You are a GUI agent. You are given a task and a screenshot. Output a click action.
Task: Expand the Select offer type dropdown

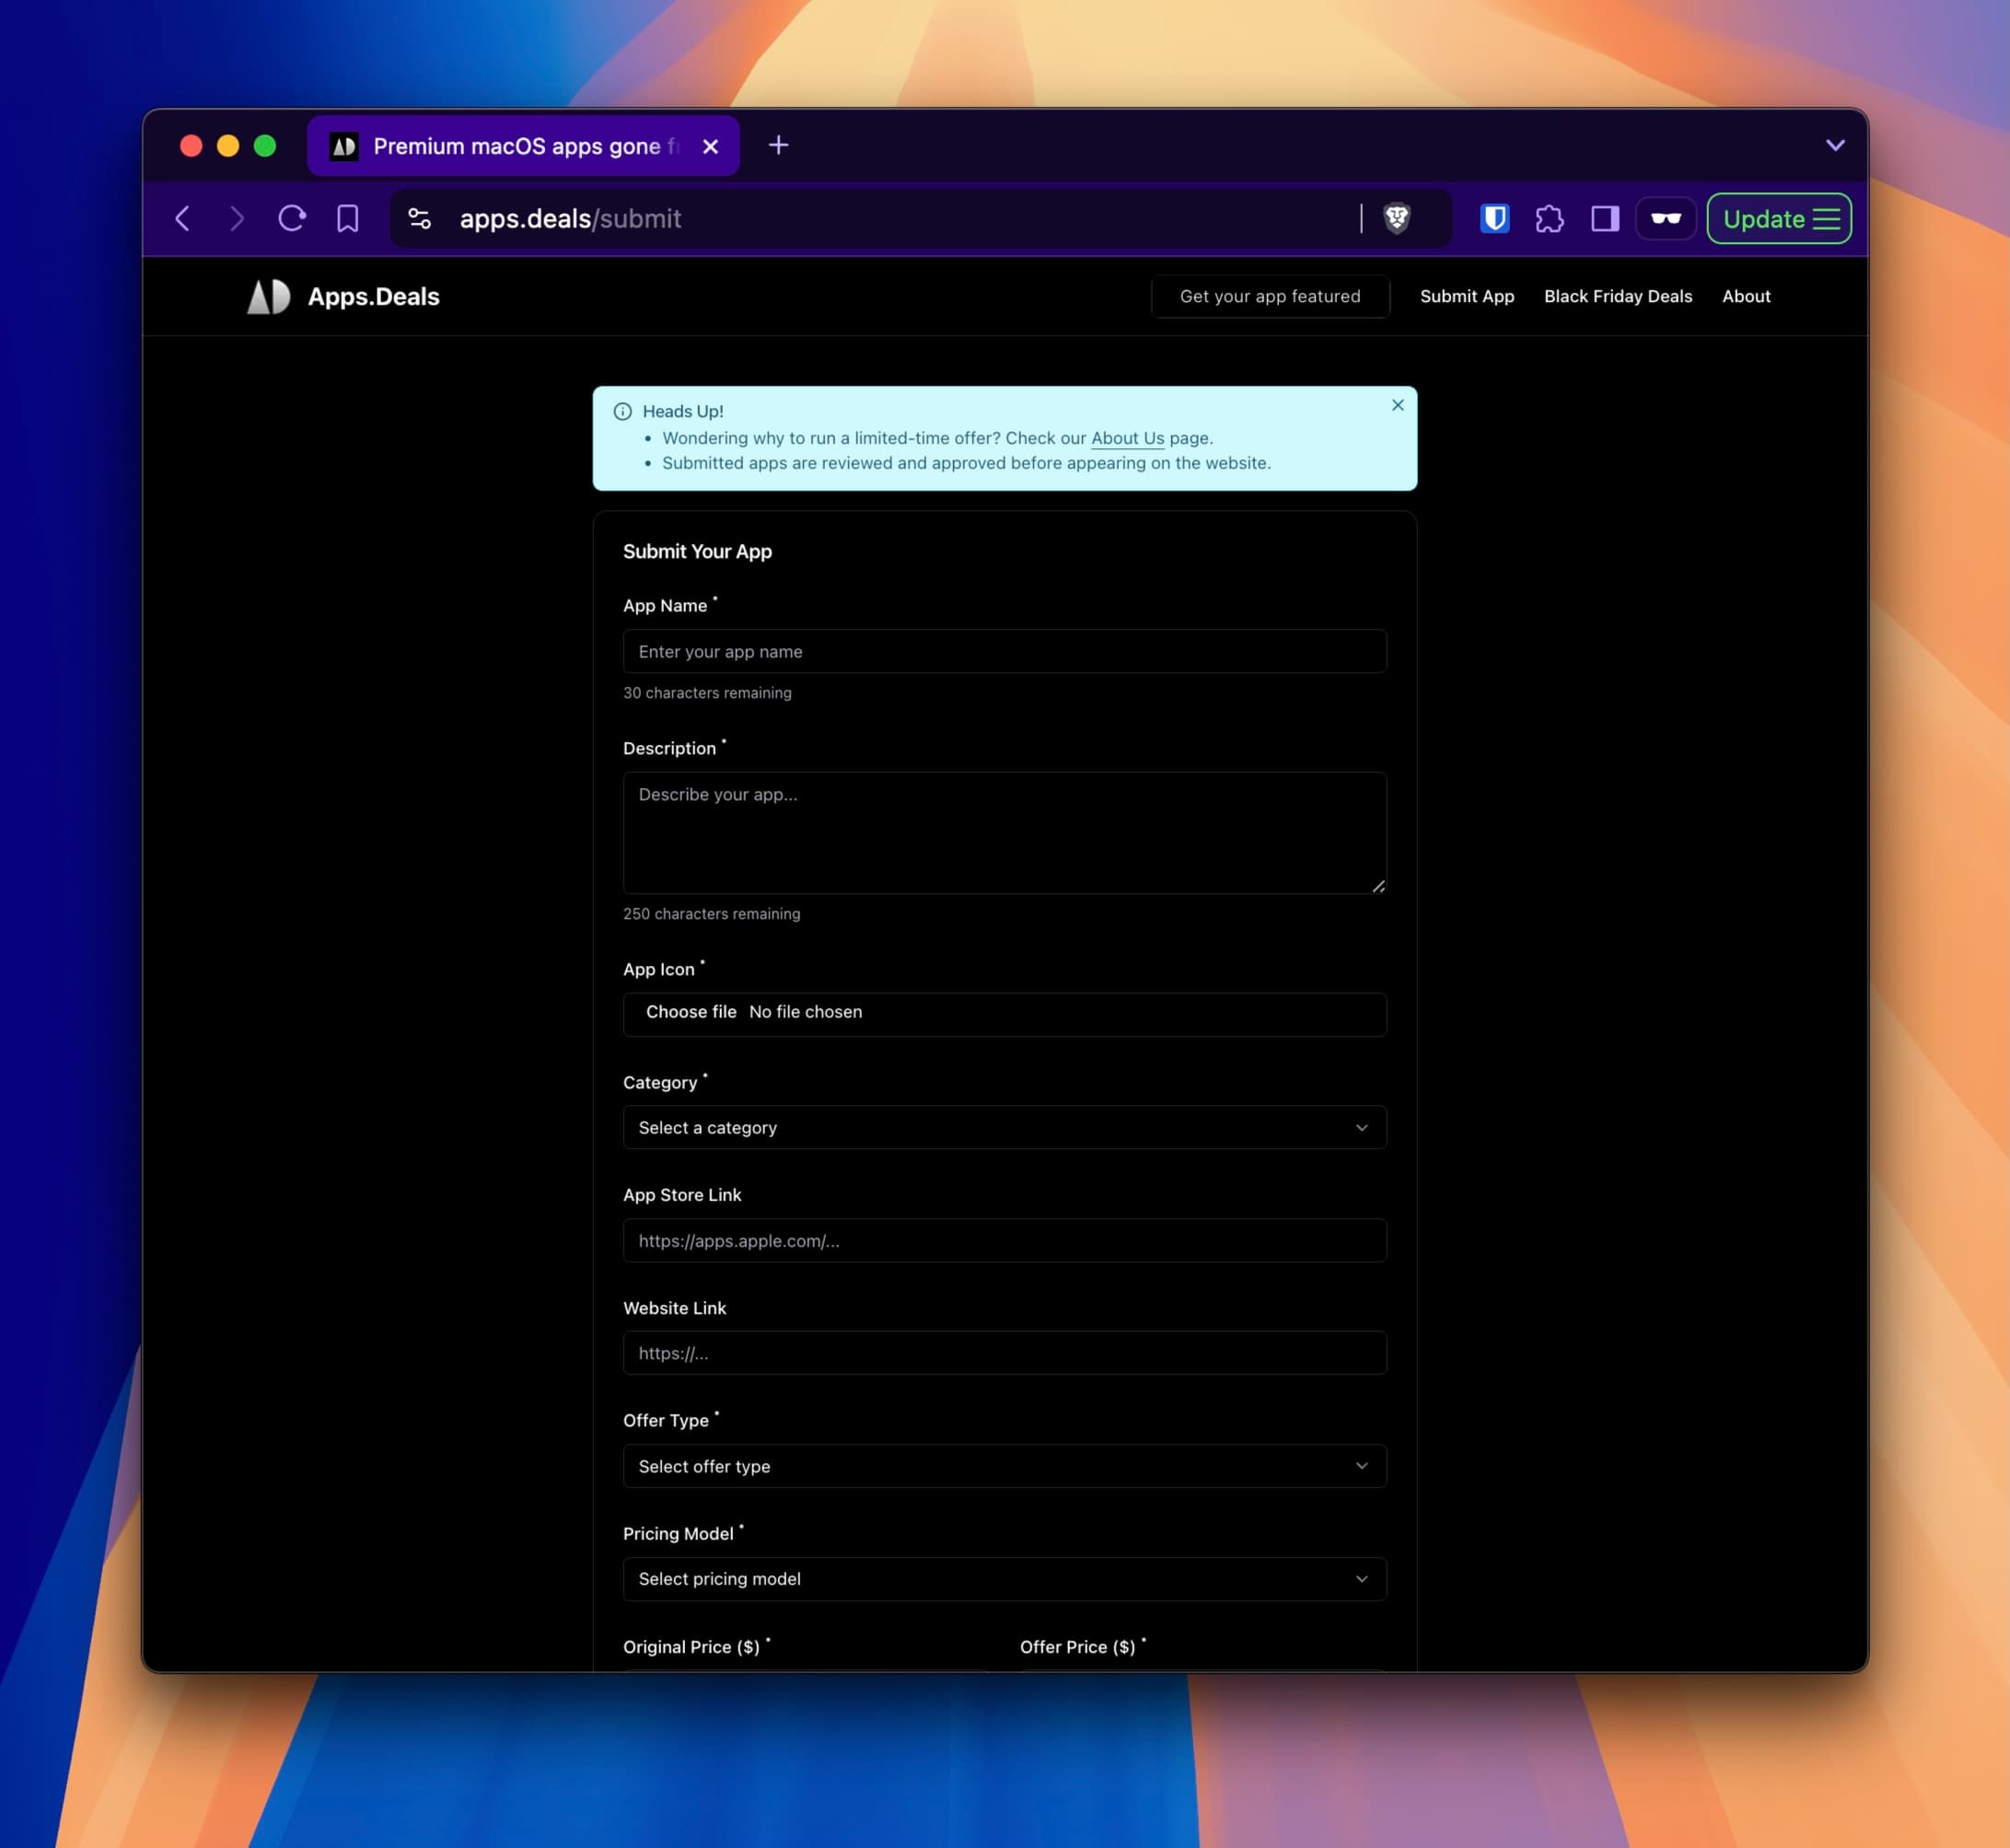1004,1466
